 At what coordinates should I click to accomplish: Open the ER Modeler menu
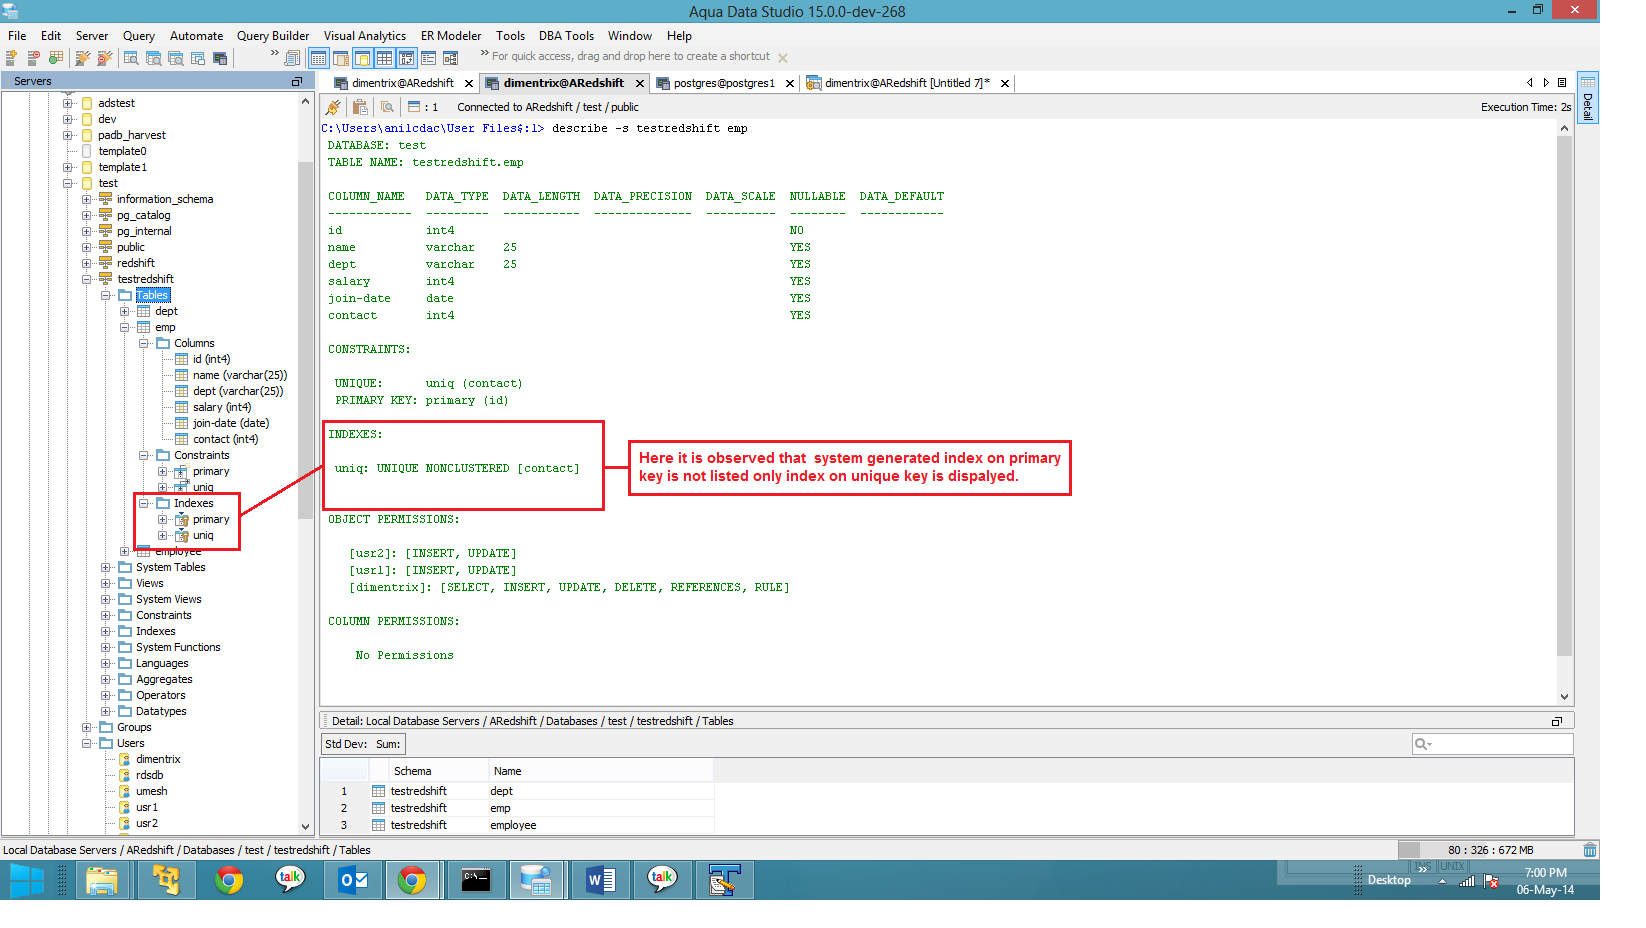[451, 36]
